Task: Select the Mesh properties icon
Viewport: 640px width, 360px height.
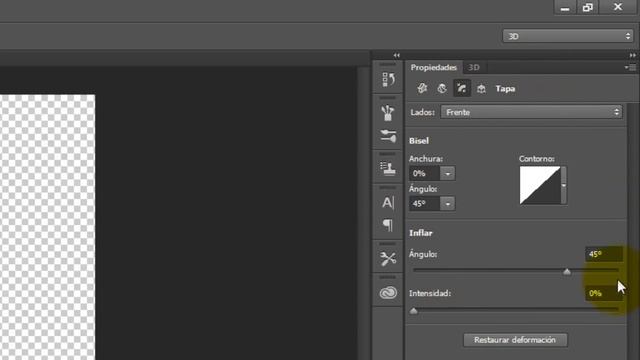Action: (422, 88)
